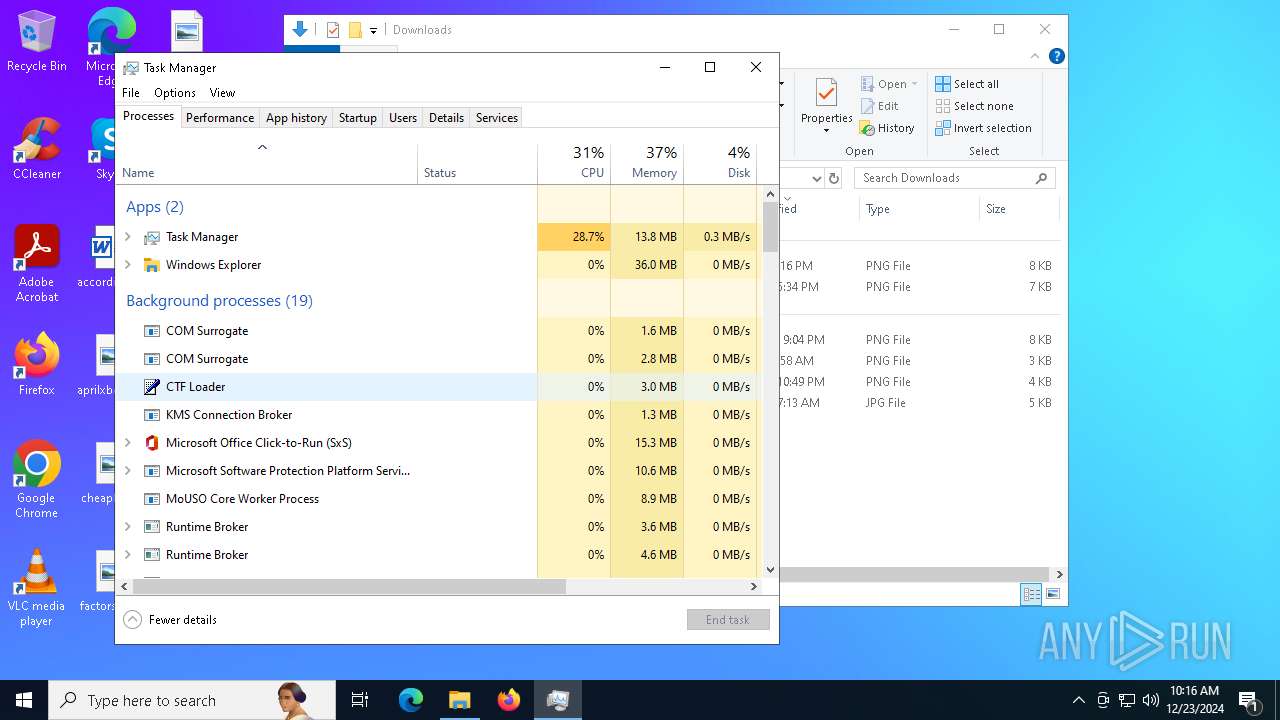Expand Microsoft Software Protection Platform row
Image resolution: width=1280 pixels, height=720 pixels.
point(128,471)
